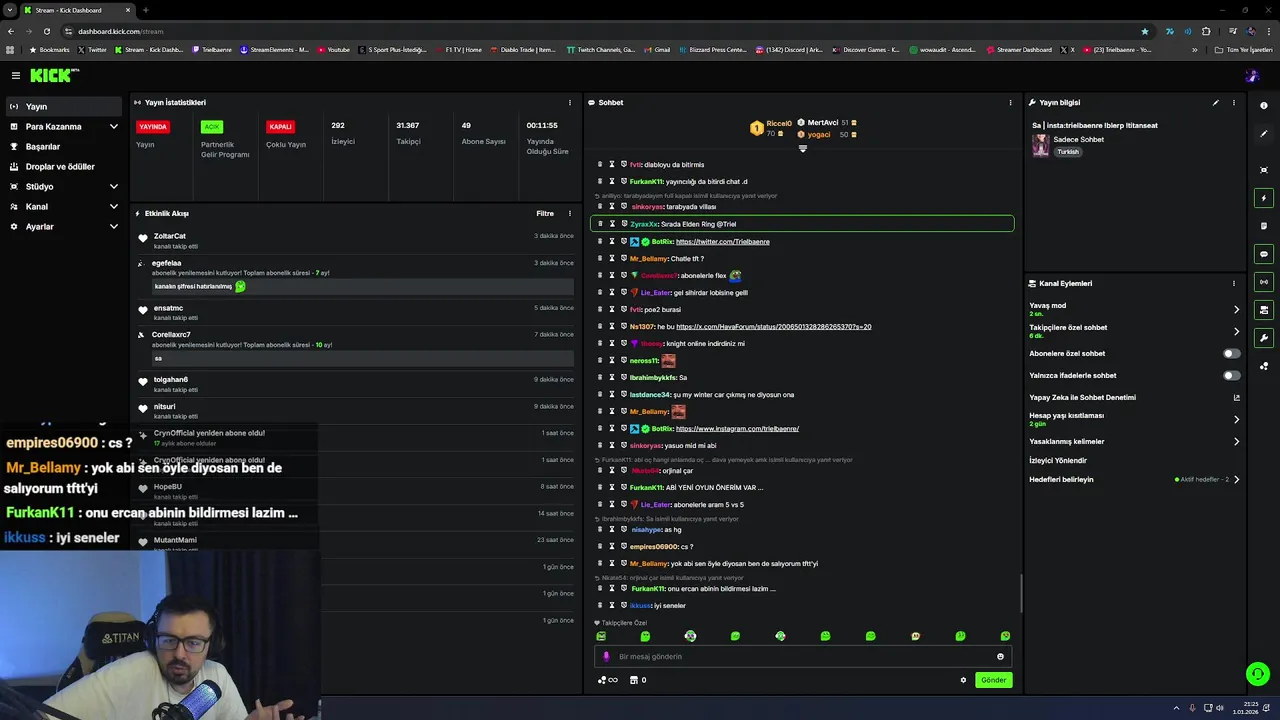Edit stream info with the pencil icon
Image resolution: width=1280 pixels, height=720 pixels.
[x=1216, y=102]
